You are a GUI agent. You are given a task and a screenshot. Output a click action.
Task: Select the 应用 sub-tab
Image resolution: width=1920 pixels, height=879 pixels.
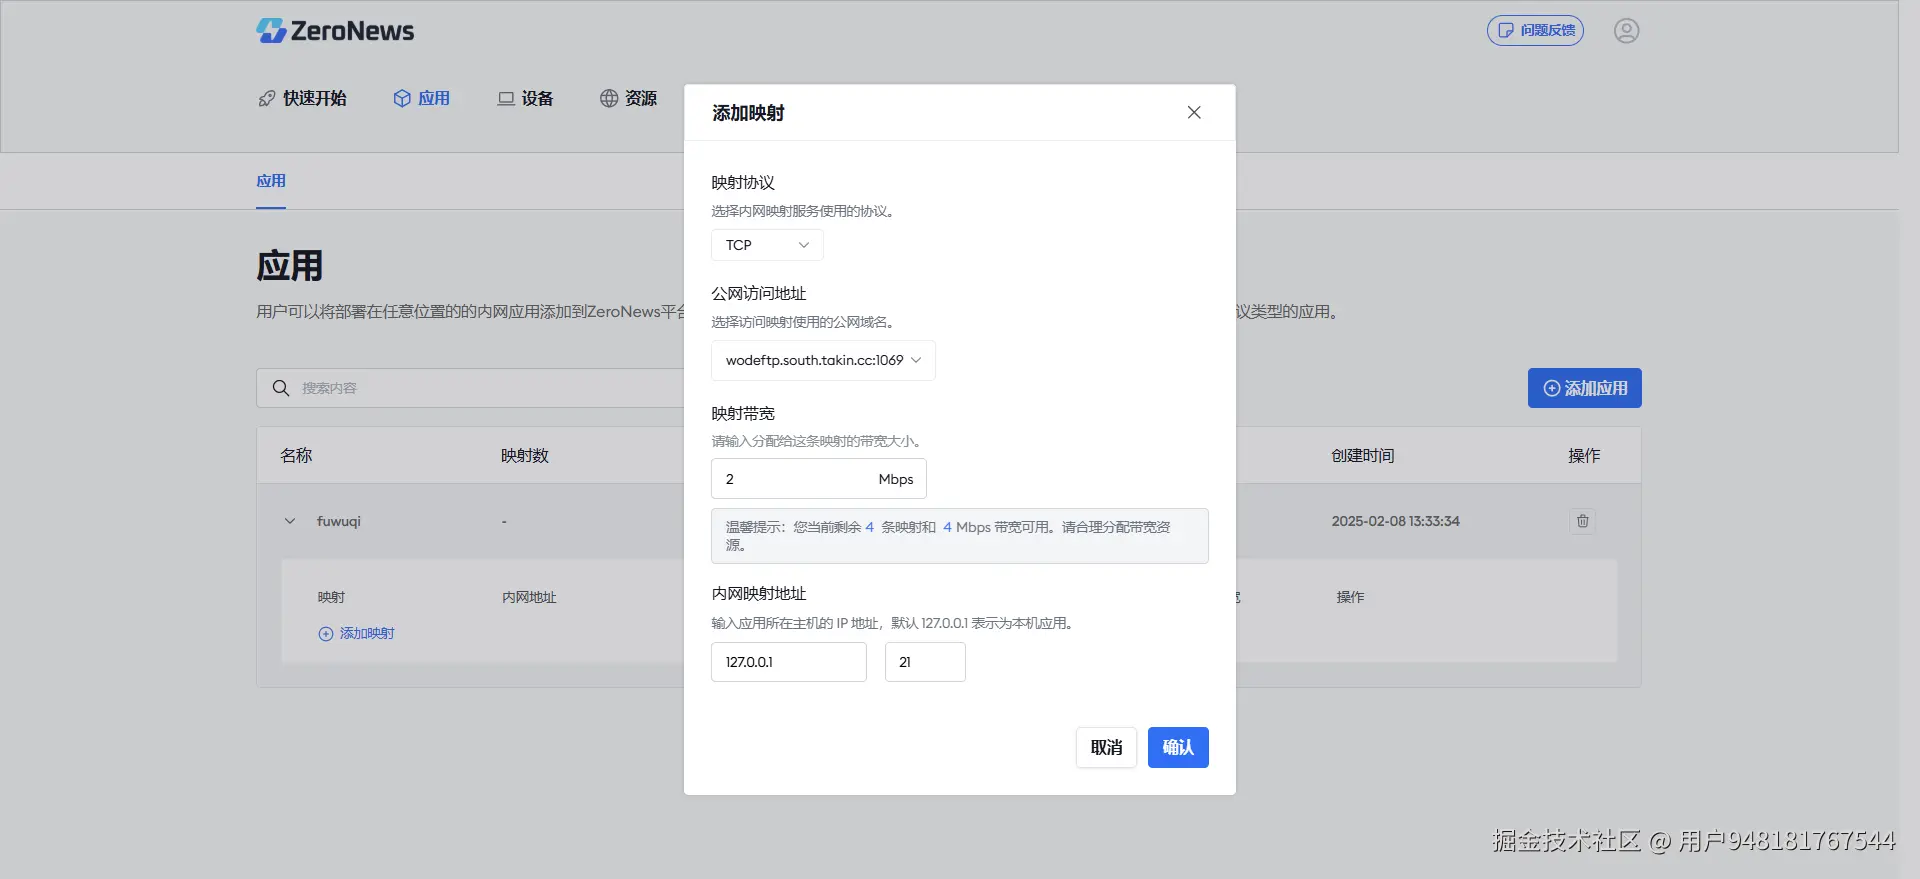pyautogui.click(x=271, y=181)
